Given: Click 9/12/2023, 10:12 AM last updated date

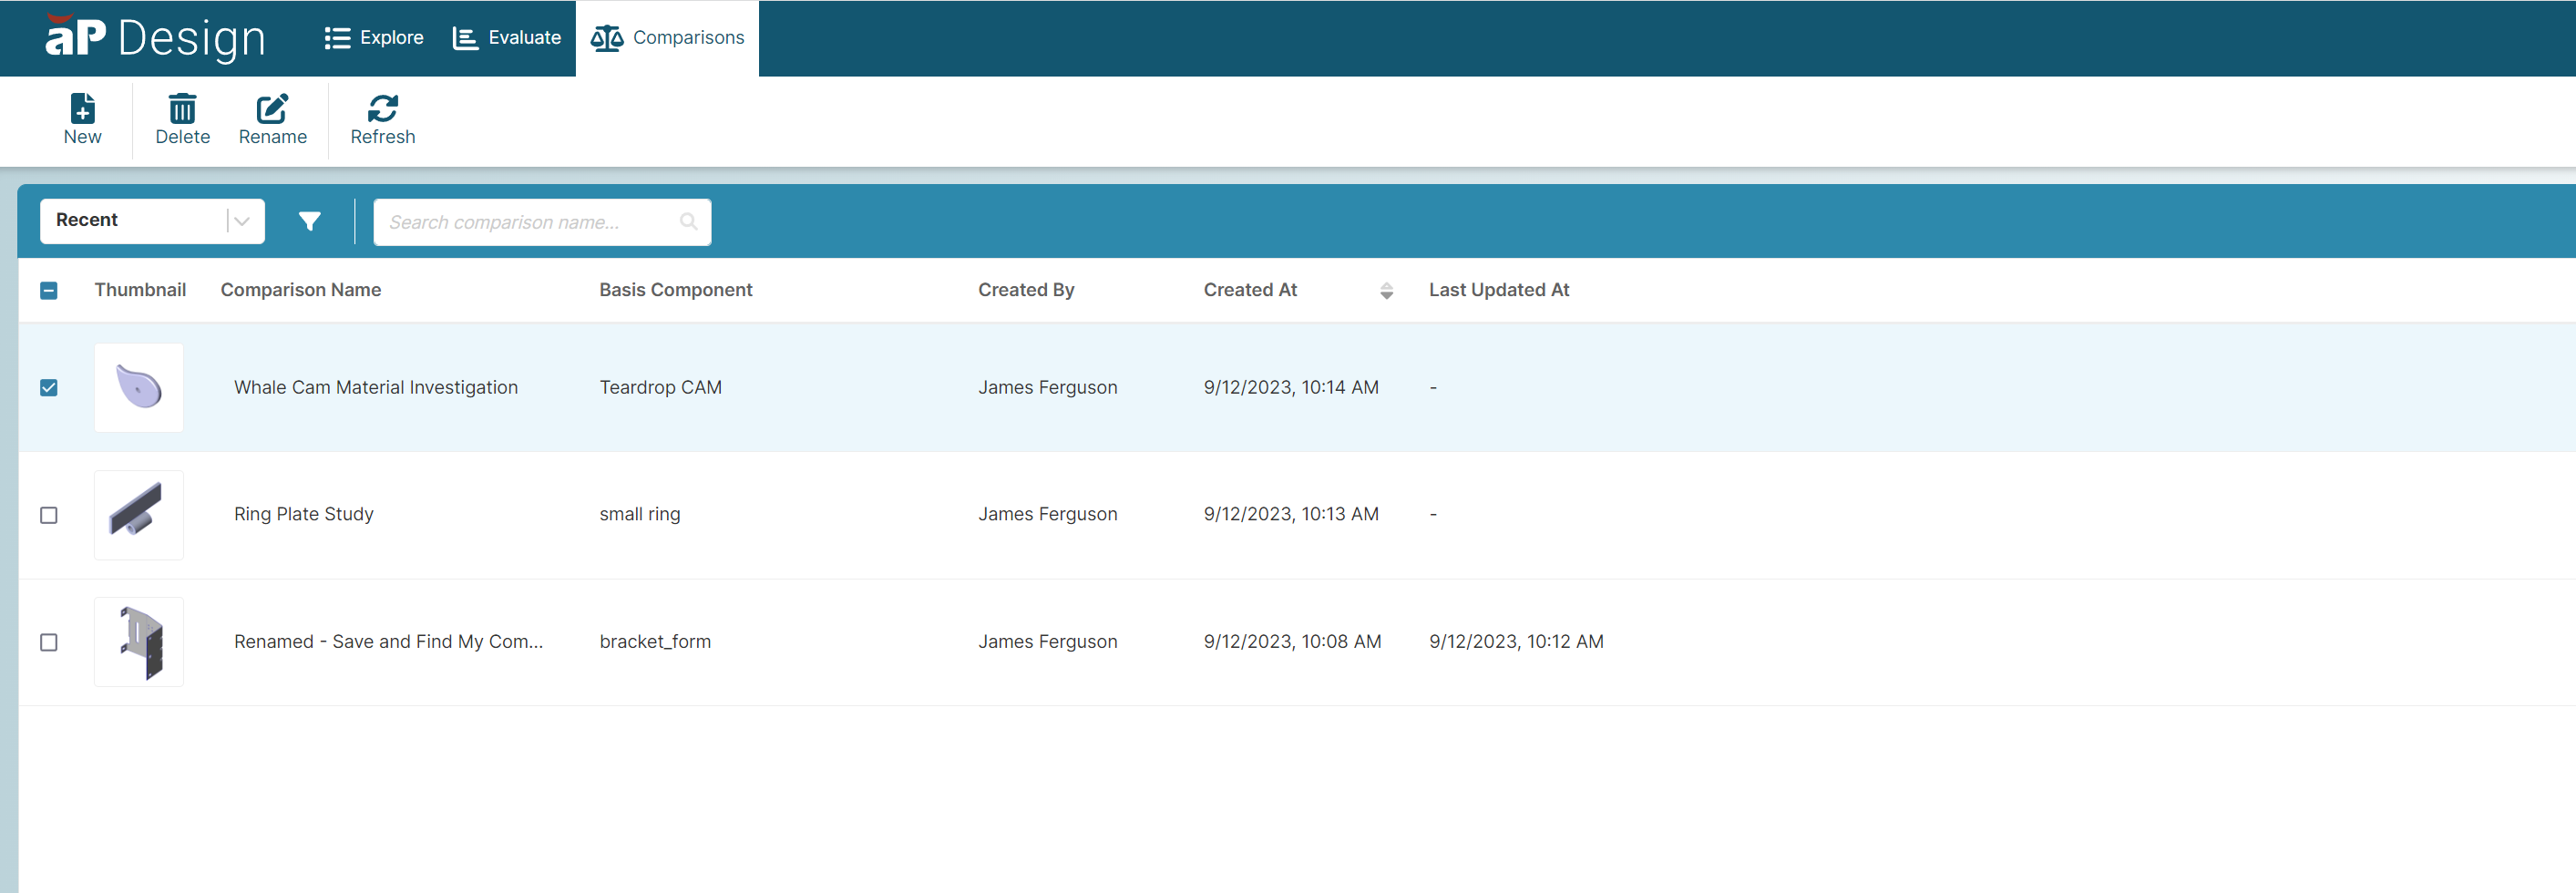Looking at the screenshot, I should pyautogui.click(x=1516, y=642).
